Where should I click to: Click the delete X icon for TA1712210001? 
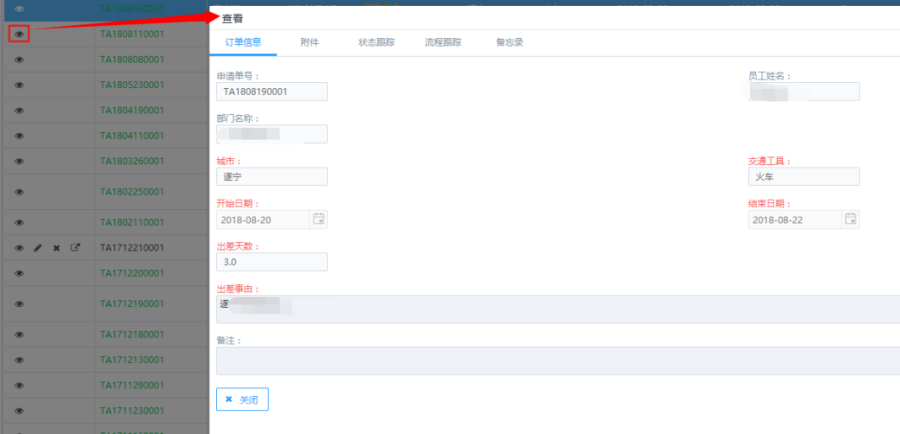point(56,247)
